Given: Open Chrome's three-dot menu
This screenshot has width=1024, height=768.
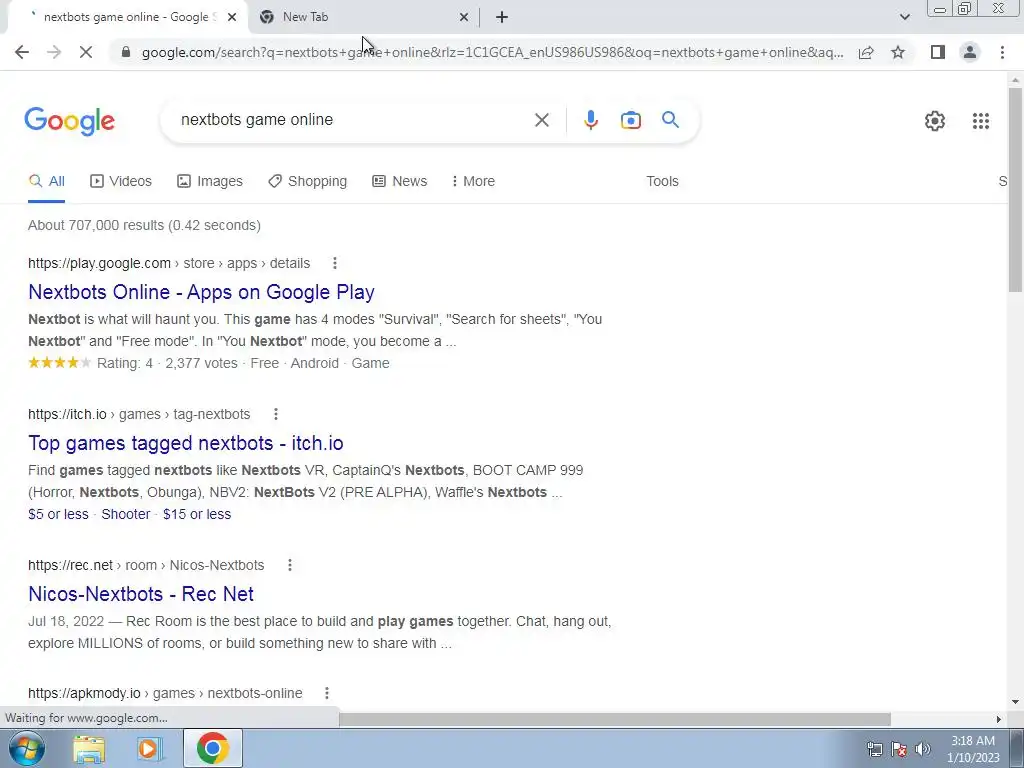Looking at the screenshot, I should coord(1002,52).
